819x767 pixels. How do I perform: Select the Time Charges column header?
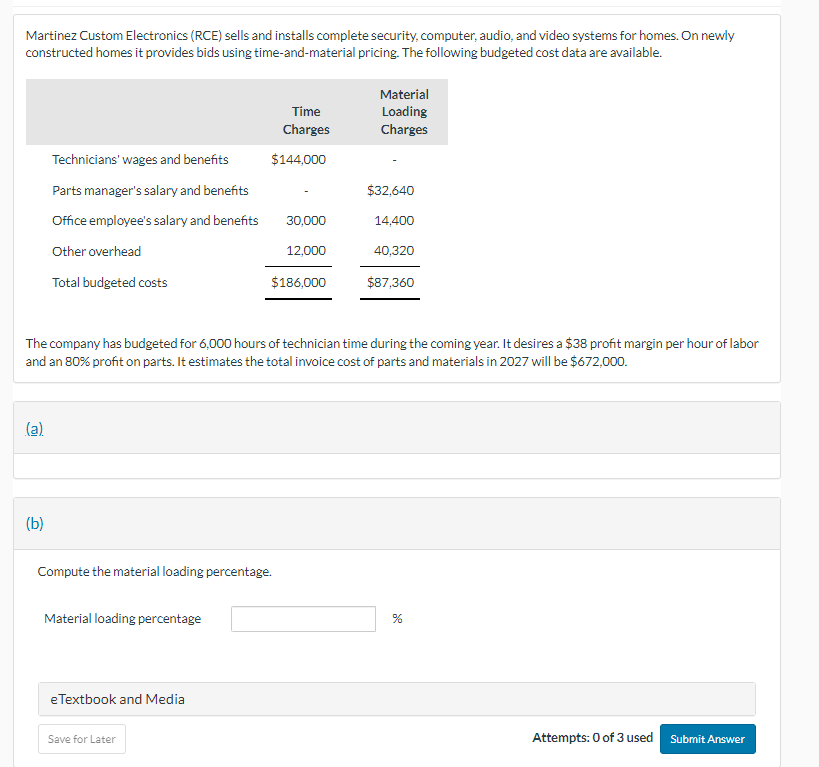click(x=306, y=120)
